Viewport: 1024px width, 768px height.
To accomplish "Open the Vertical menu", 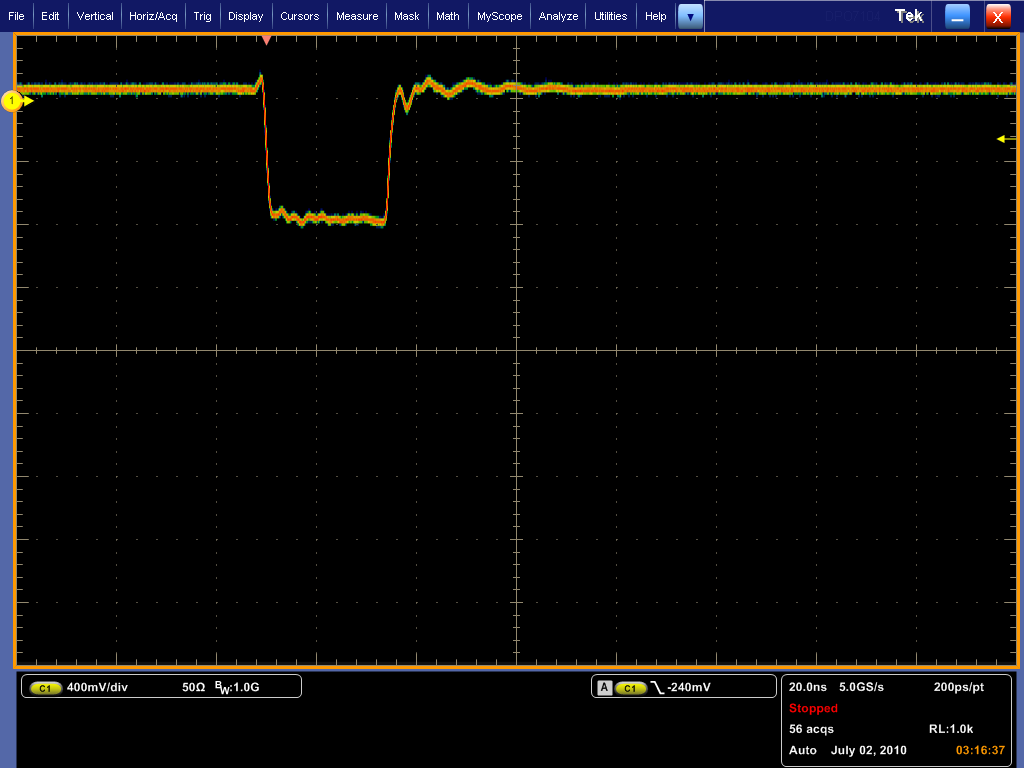I will (x=95, y=16).
